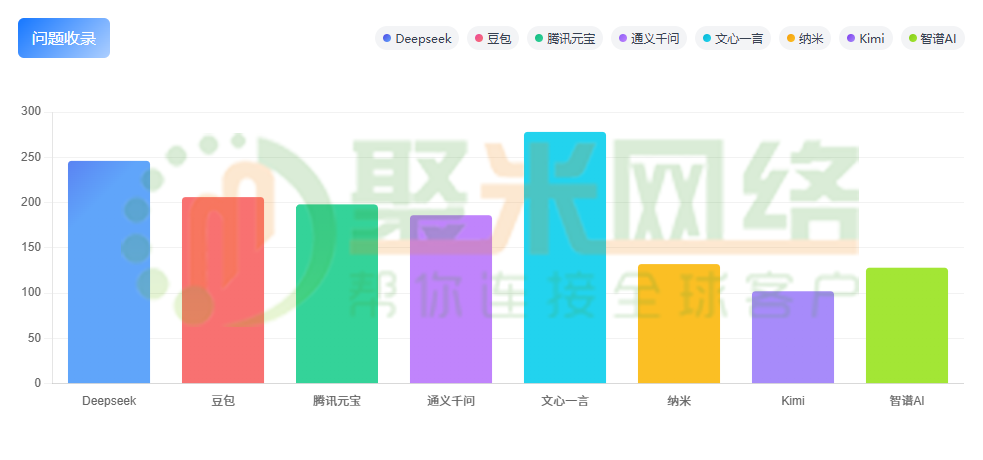
Task: Select the lime 智谱AI bar
Action: (x=907, y=325)
